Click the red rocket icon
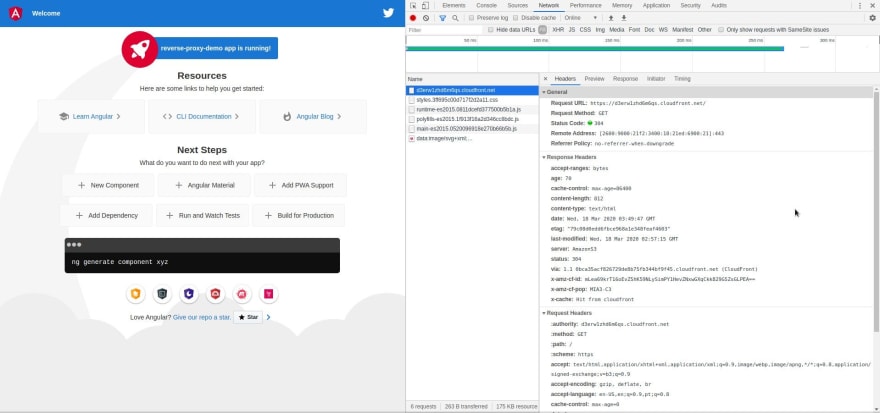Image resolution: width=880 pixels, height=413 pixels. [140, 49]
